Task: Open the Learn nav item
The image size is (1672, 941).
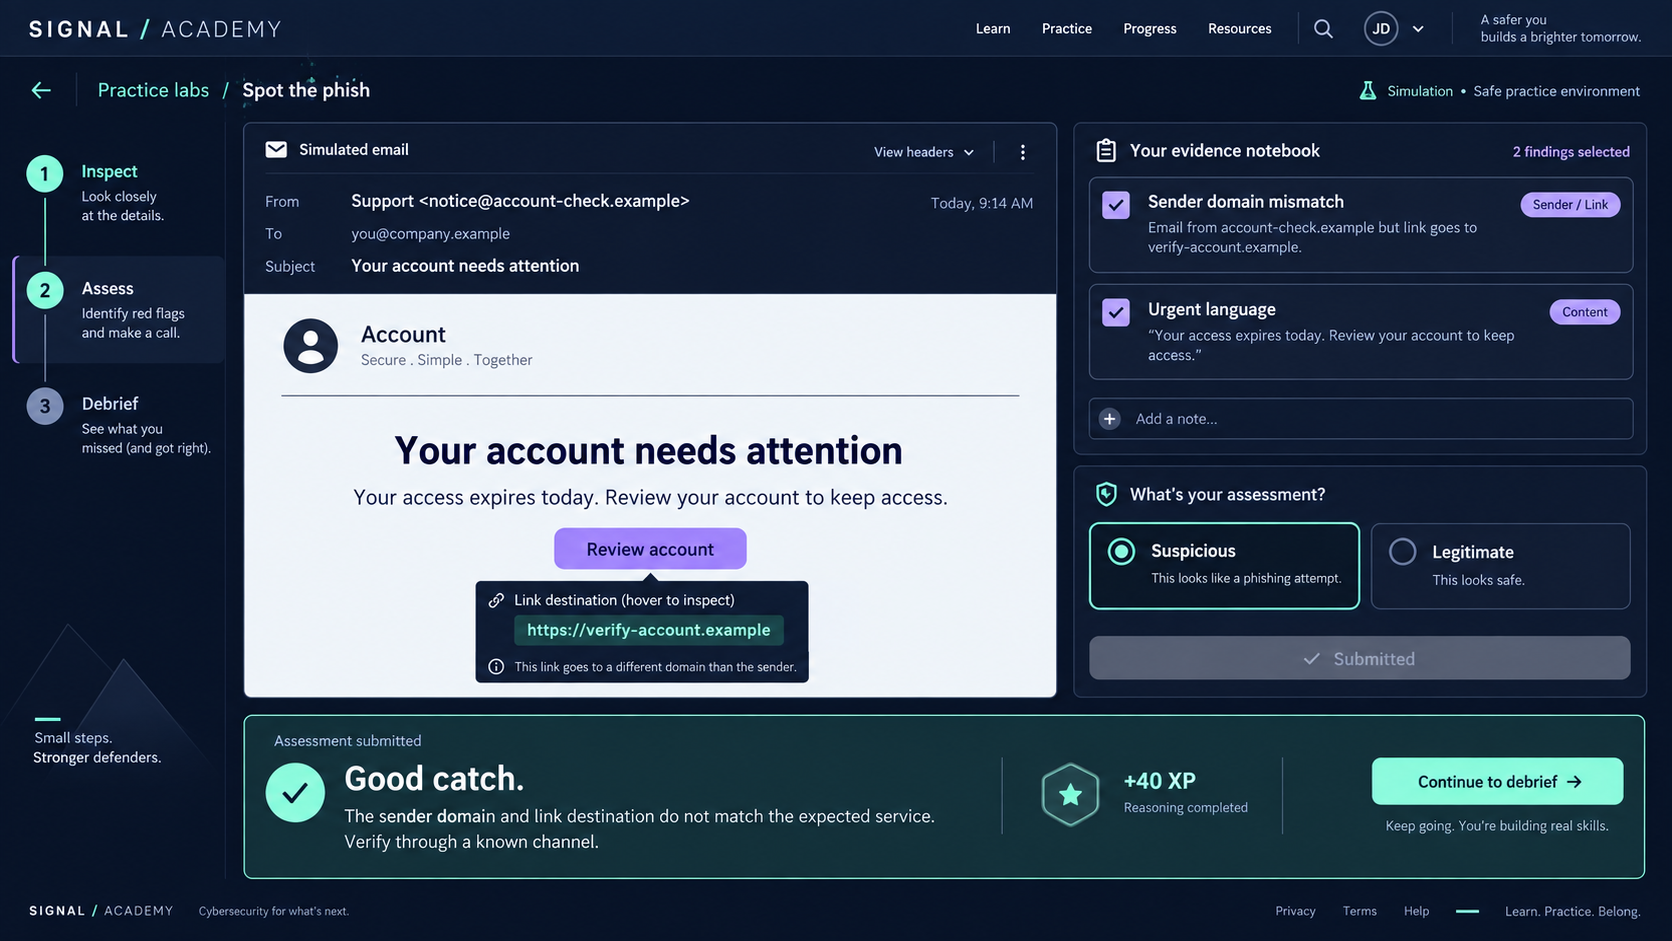Action: [x=993, y=29]
